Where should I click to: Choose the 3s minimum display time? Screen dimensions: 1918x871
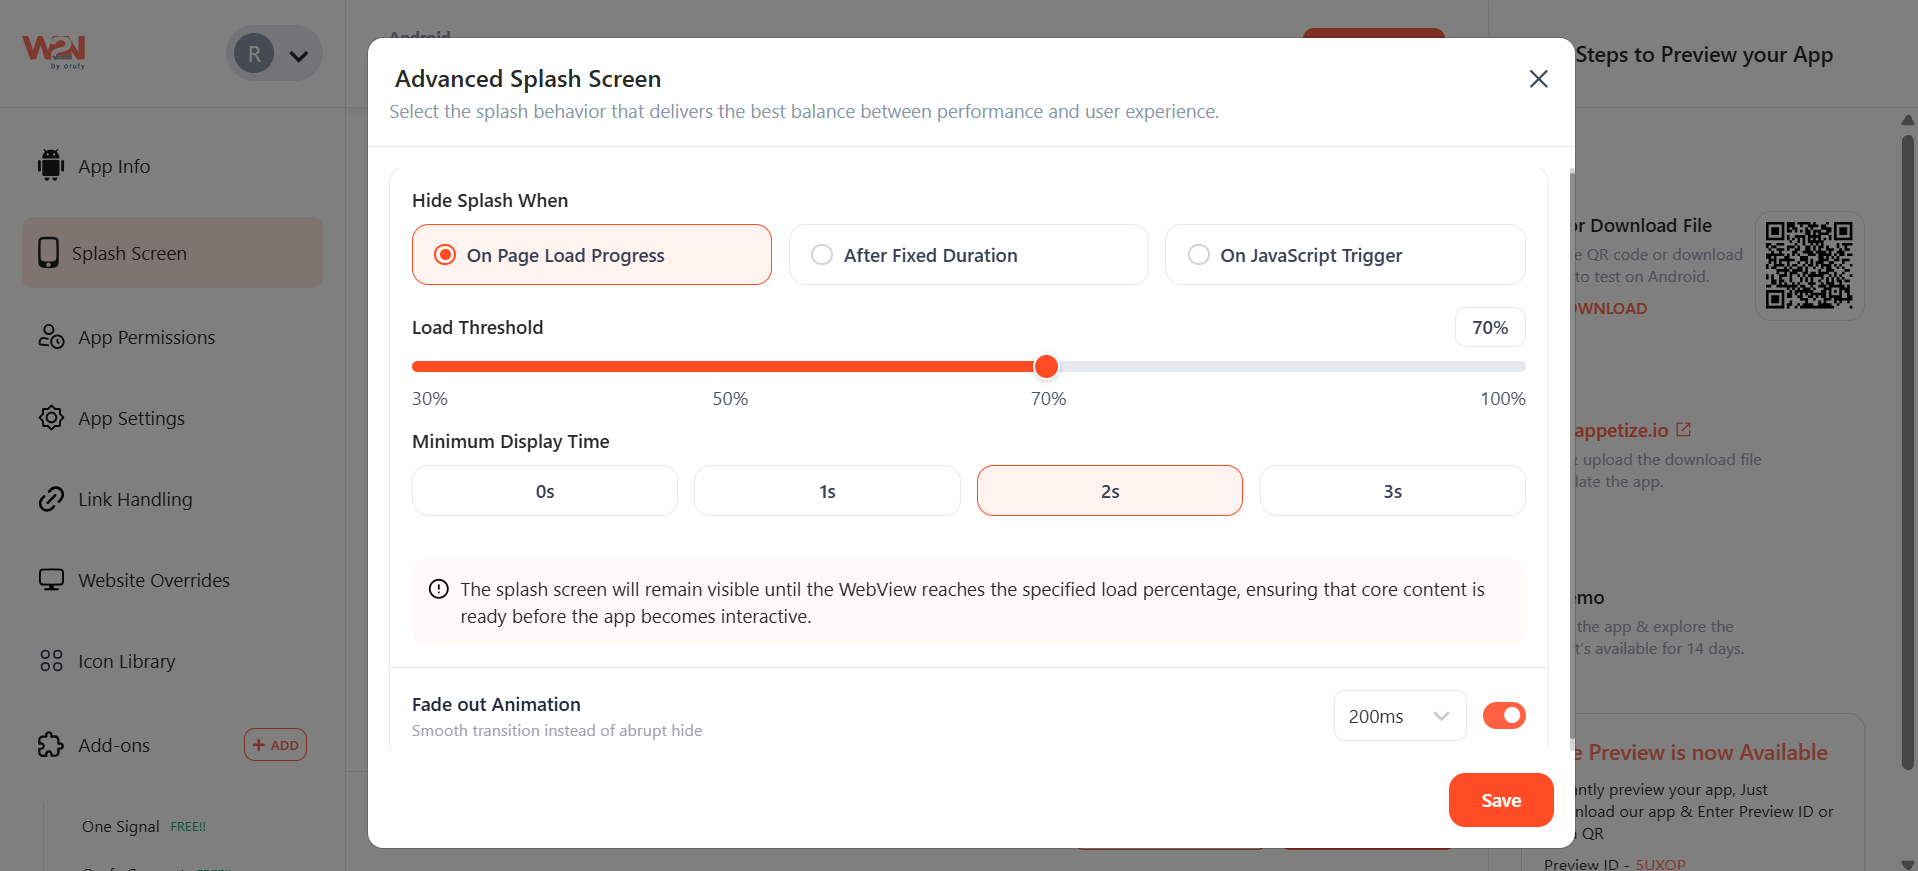point(1392,491)
